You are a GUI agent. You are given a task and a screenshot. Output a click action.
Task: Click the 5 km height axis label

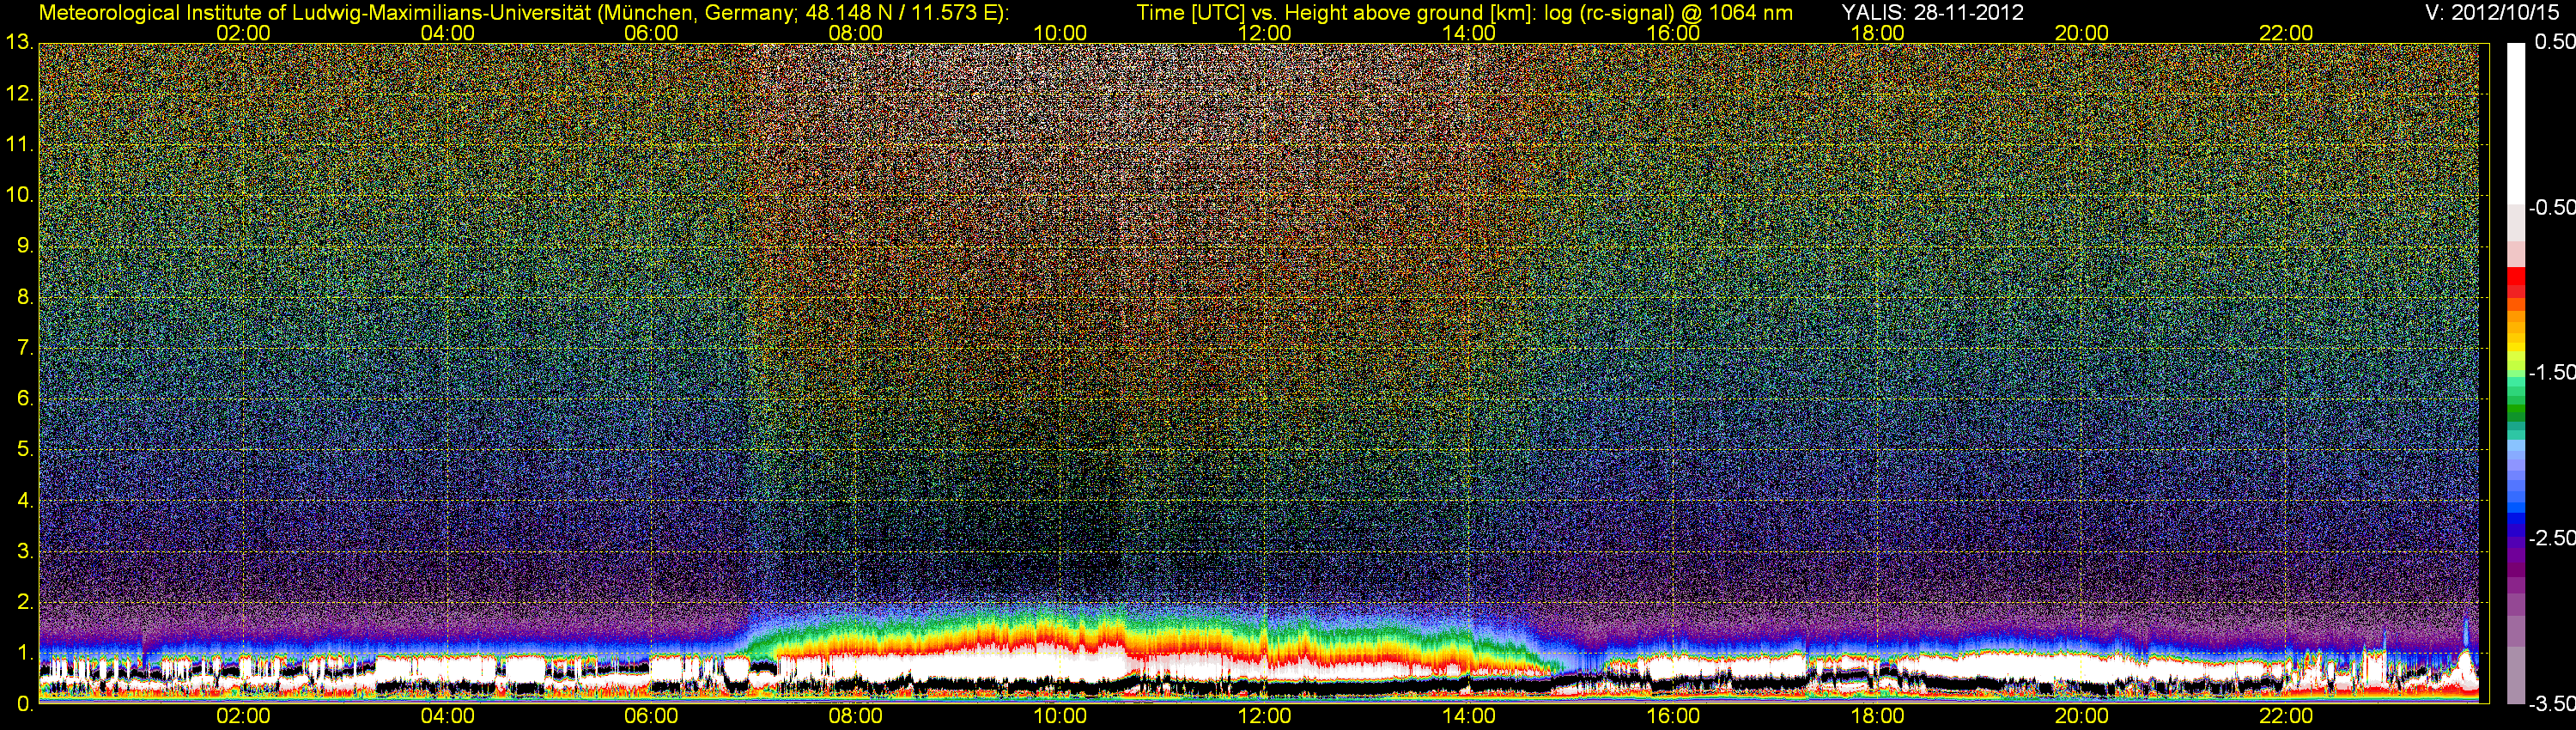point(25,449)
